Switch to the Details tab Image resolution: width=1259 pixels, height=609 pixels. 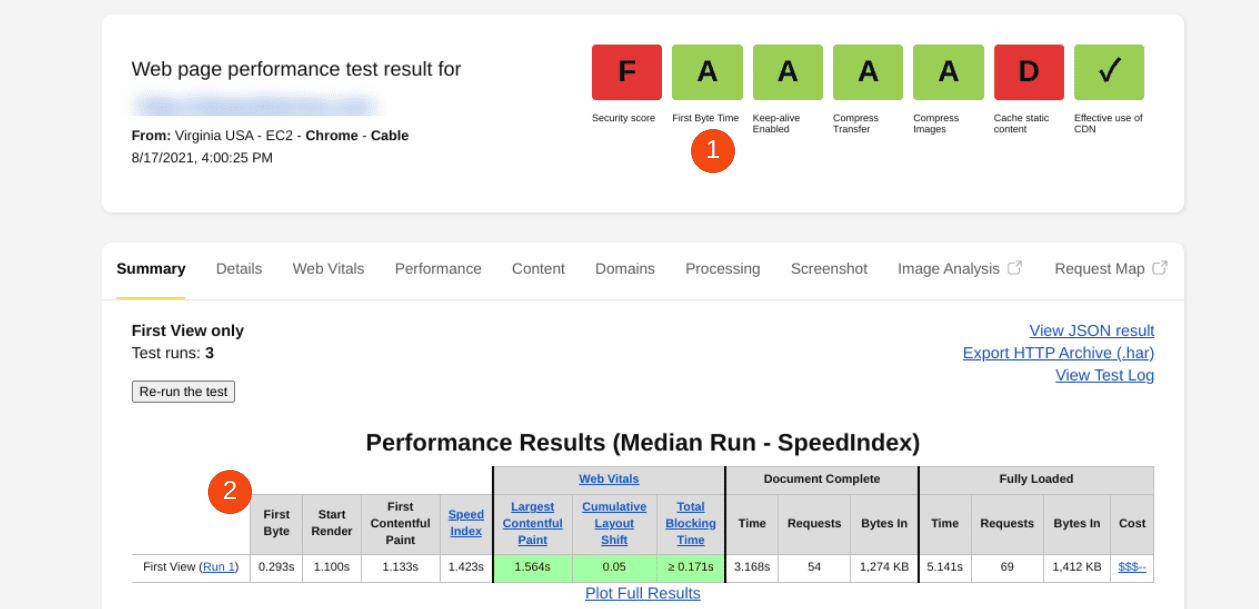click(x=238, y=268)
